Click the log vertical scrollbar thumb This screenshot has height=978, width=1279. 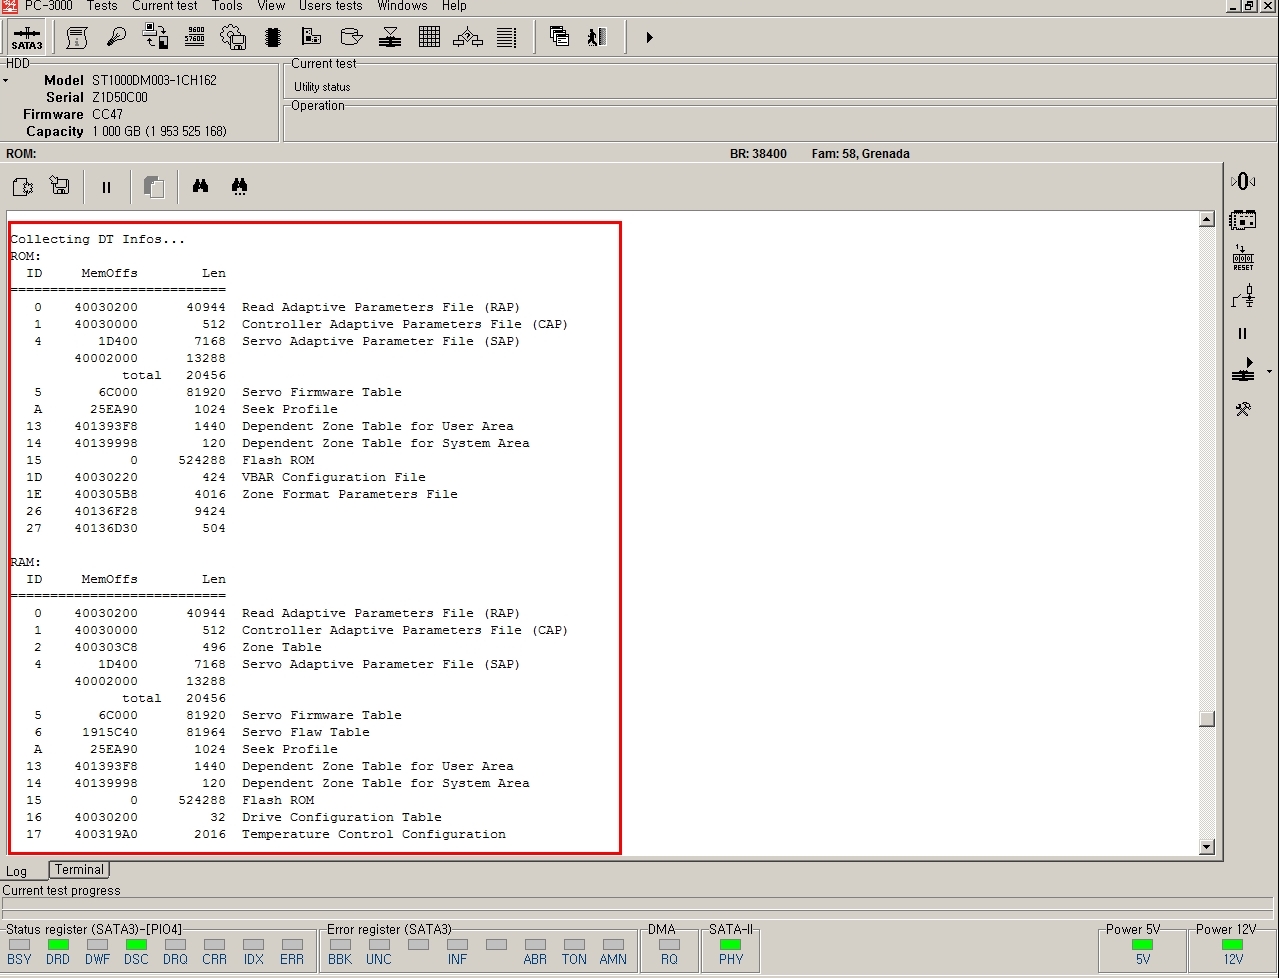[1207, 719]
